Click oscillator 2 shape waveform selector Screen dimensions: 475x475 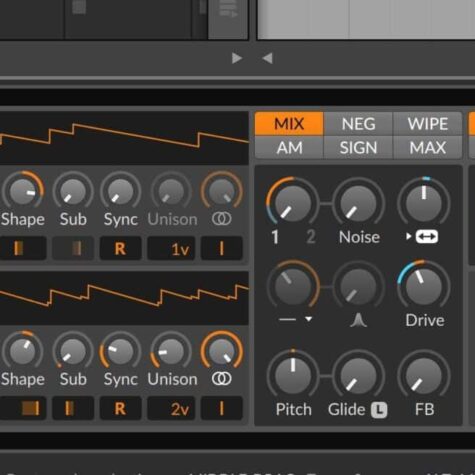pos(23,408)
